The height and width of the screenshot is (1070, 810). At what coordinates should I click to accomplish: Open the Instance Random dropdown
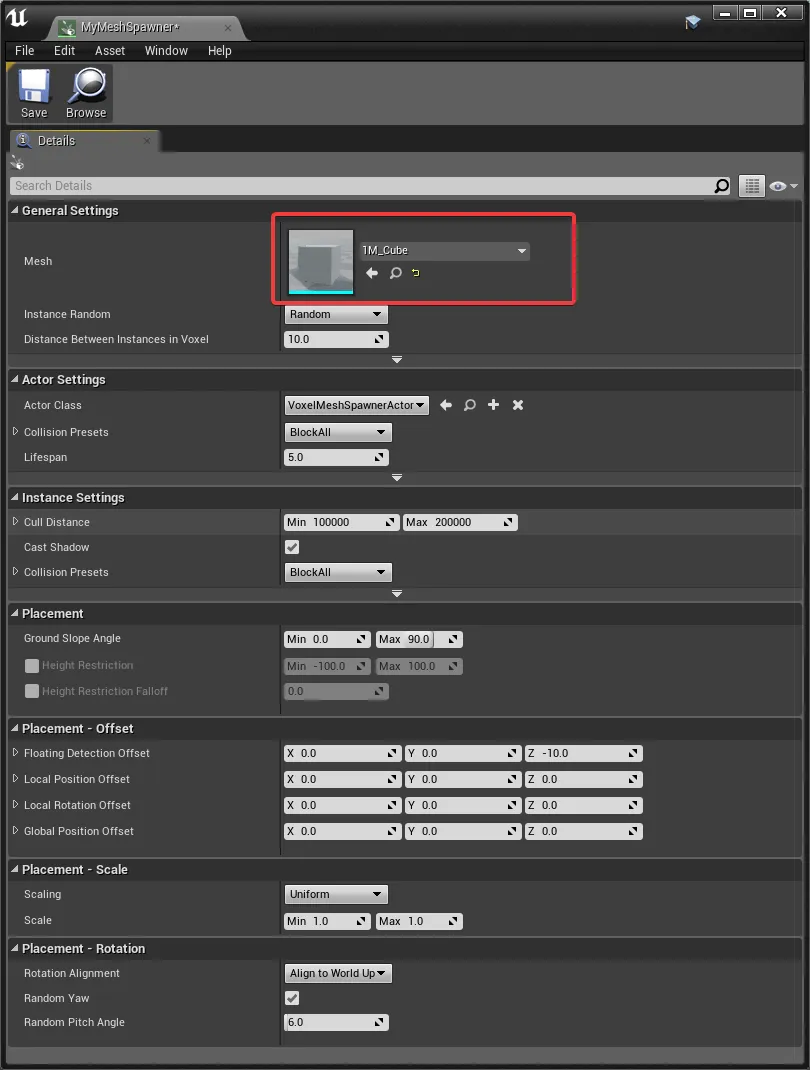(x=336, y=314)
